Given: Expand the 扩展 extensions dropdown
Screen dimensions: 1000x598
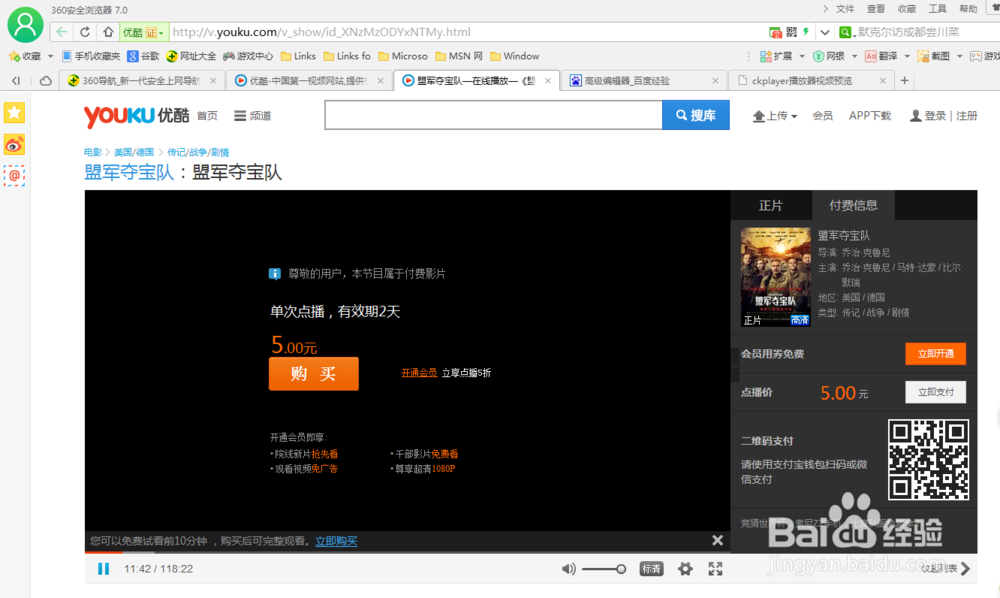Looking at the screenshot, I should (802, 56).
